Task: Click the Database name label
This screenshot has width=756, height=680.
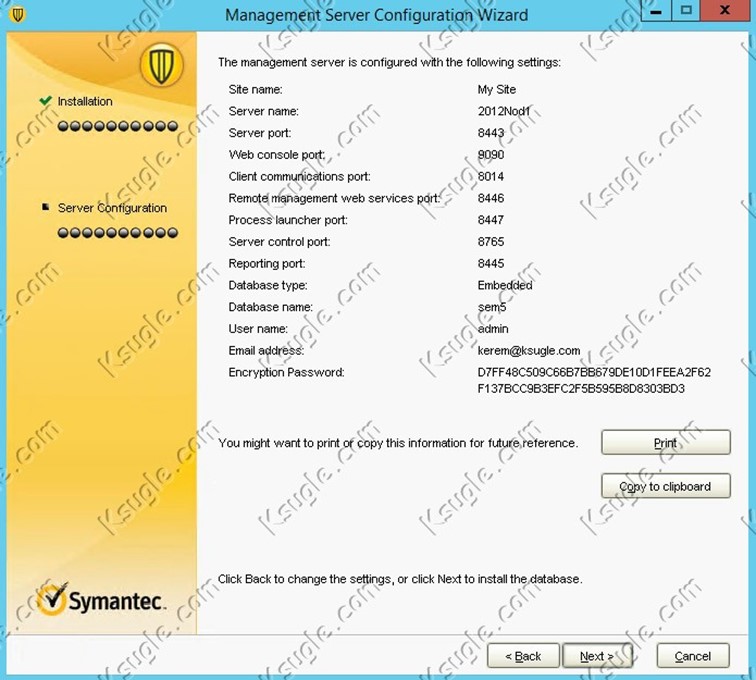Action: 270,307
